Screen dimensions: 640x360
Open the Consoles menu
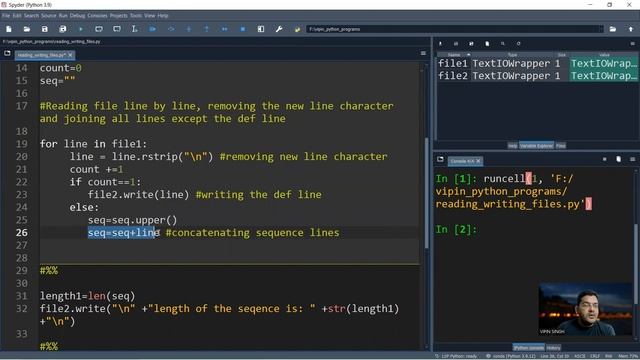tap(97, 16)
